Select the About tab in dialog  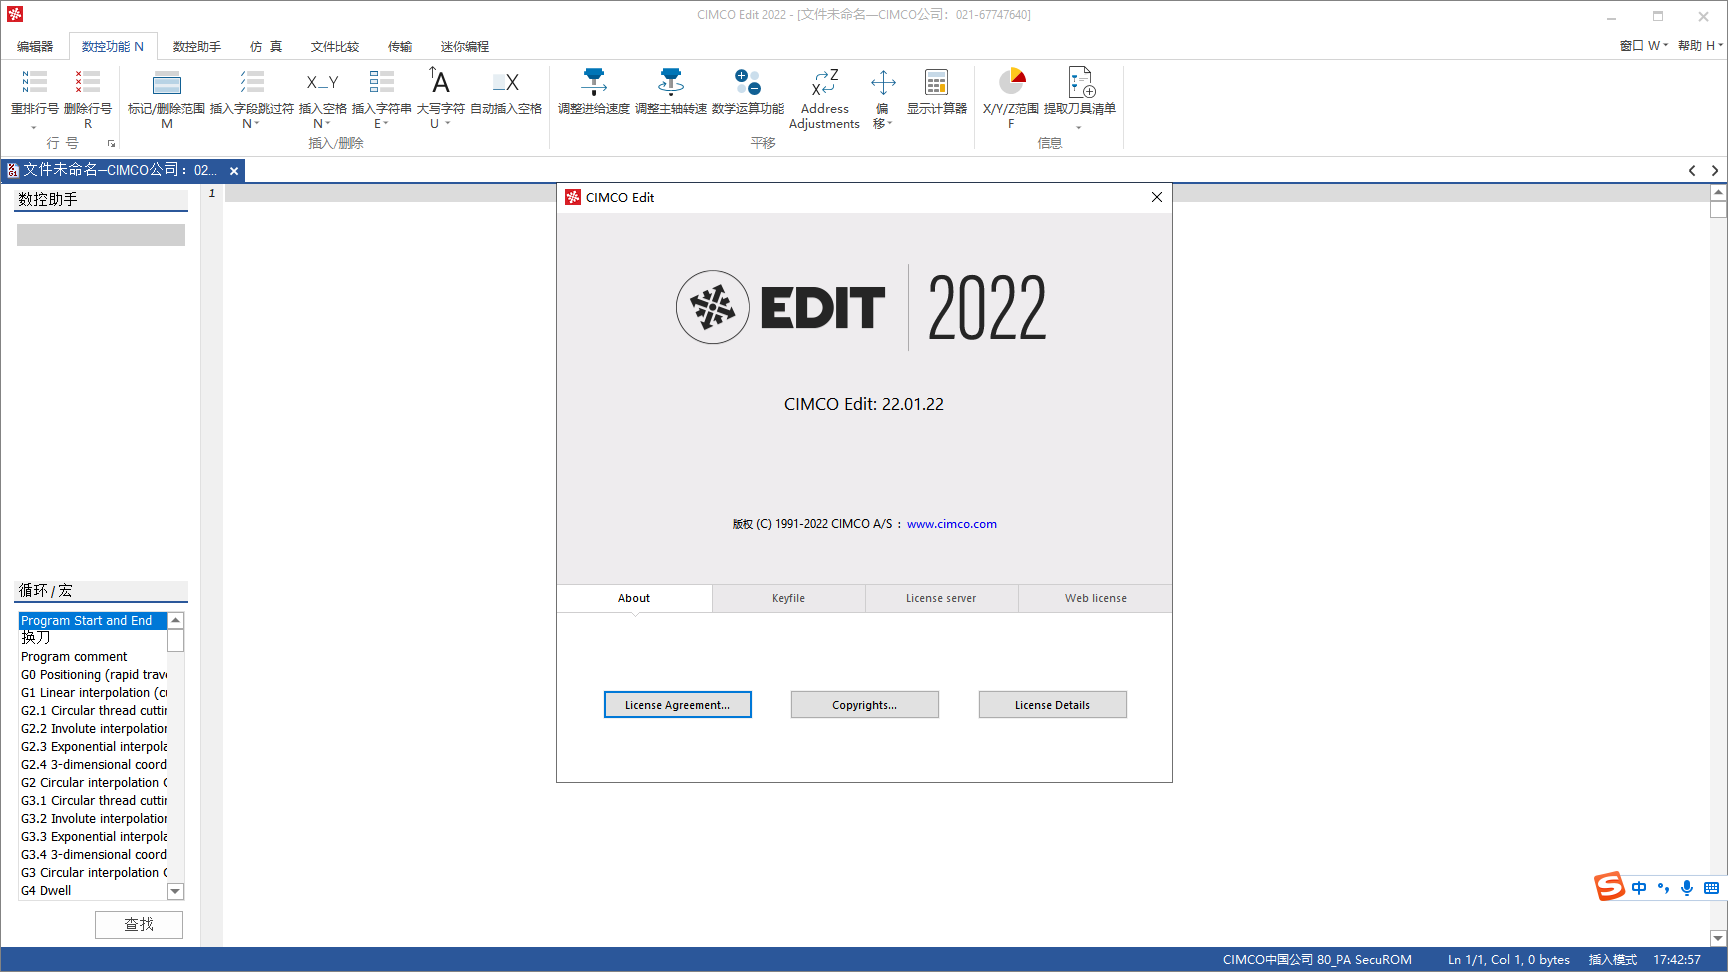coord(634,598)
